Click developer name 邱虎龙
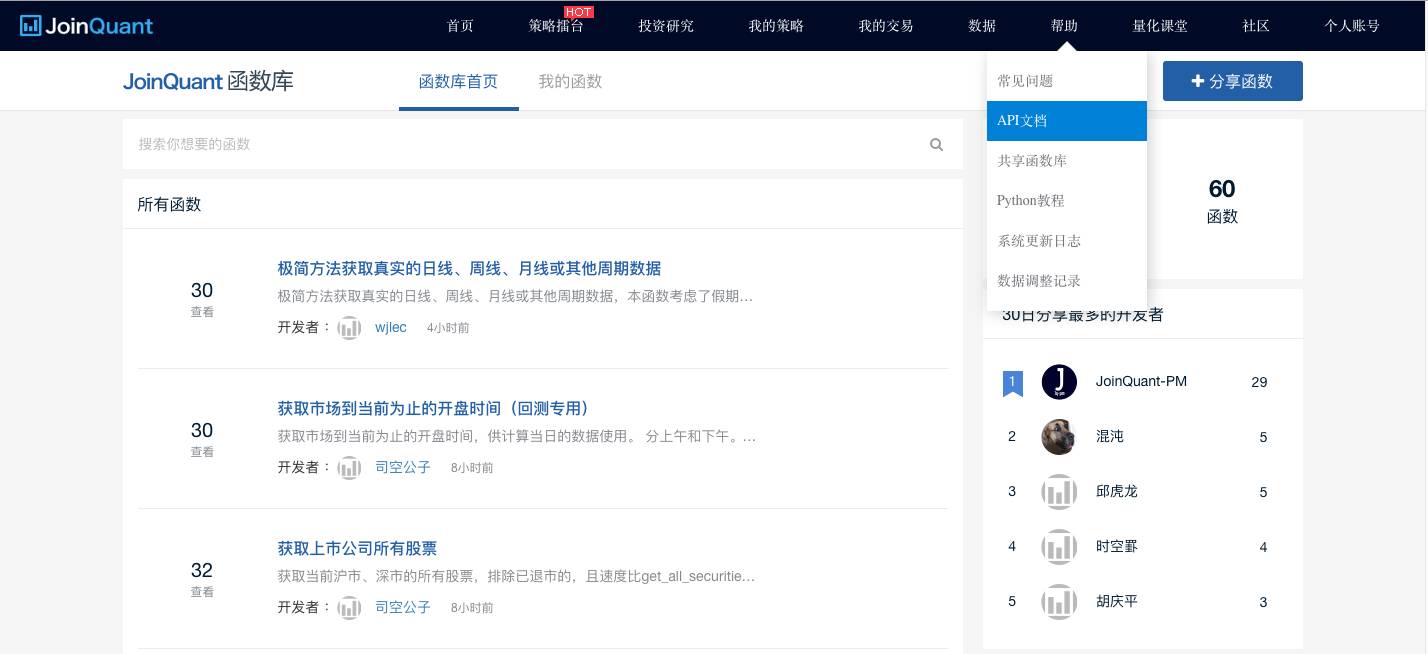 1117,492
